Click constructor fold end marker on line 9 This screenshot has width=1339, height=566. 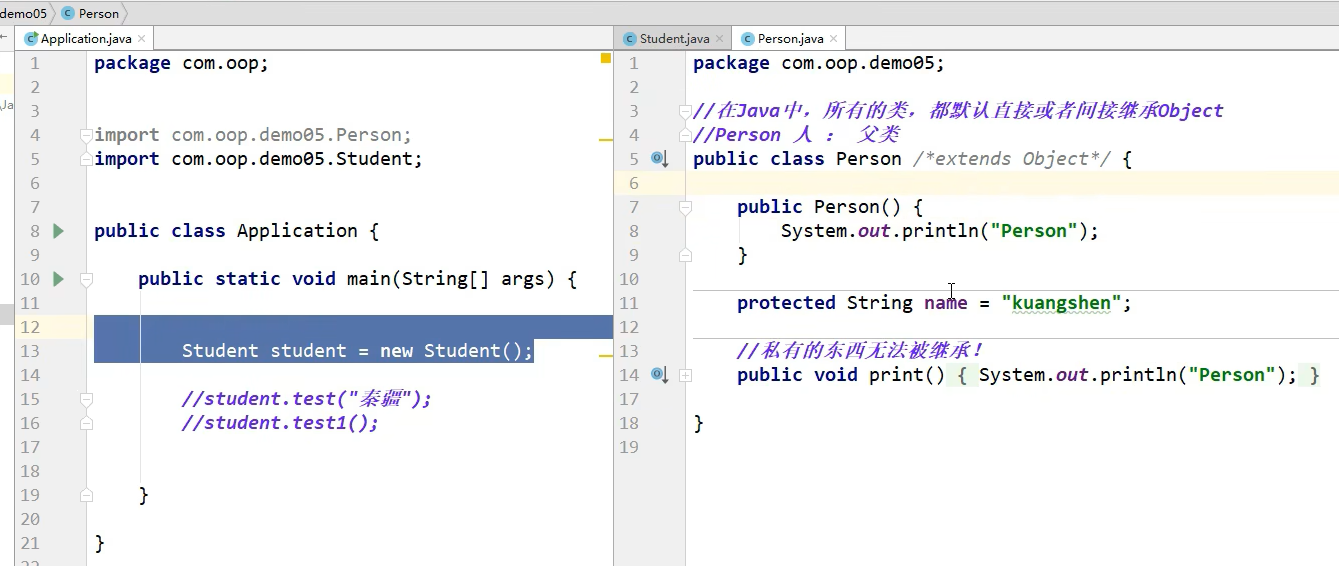tap(685, 255)
